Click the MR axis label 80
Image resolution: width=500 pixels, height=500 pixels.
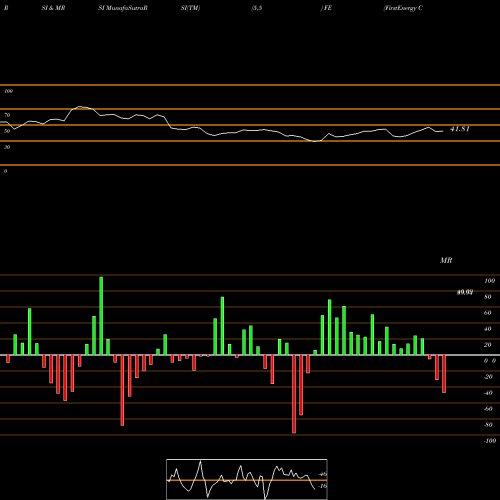488,297
